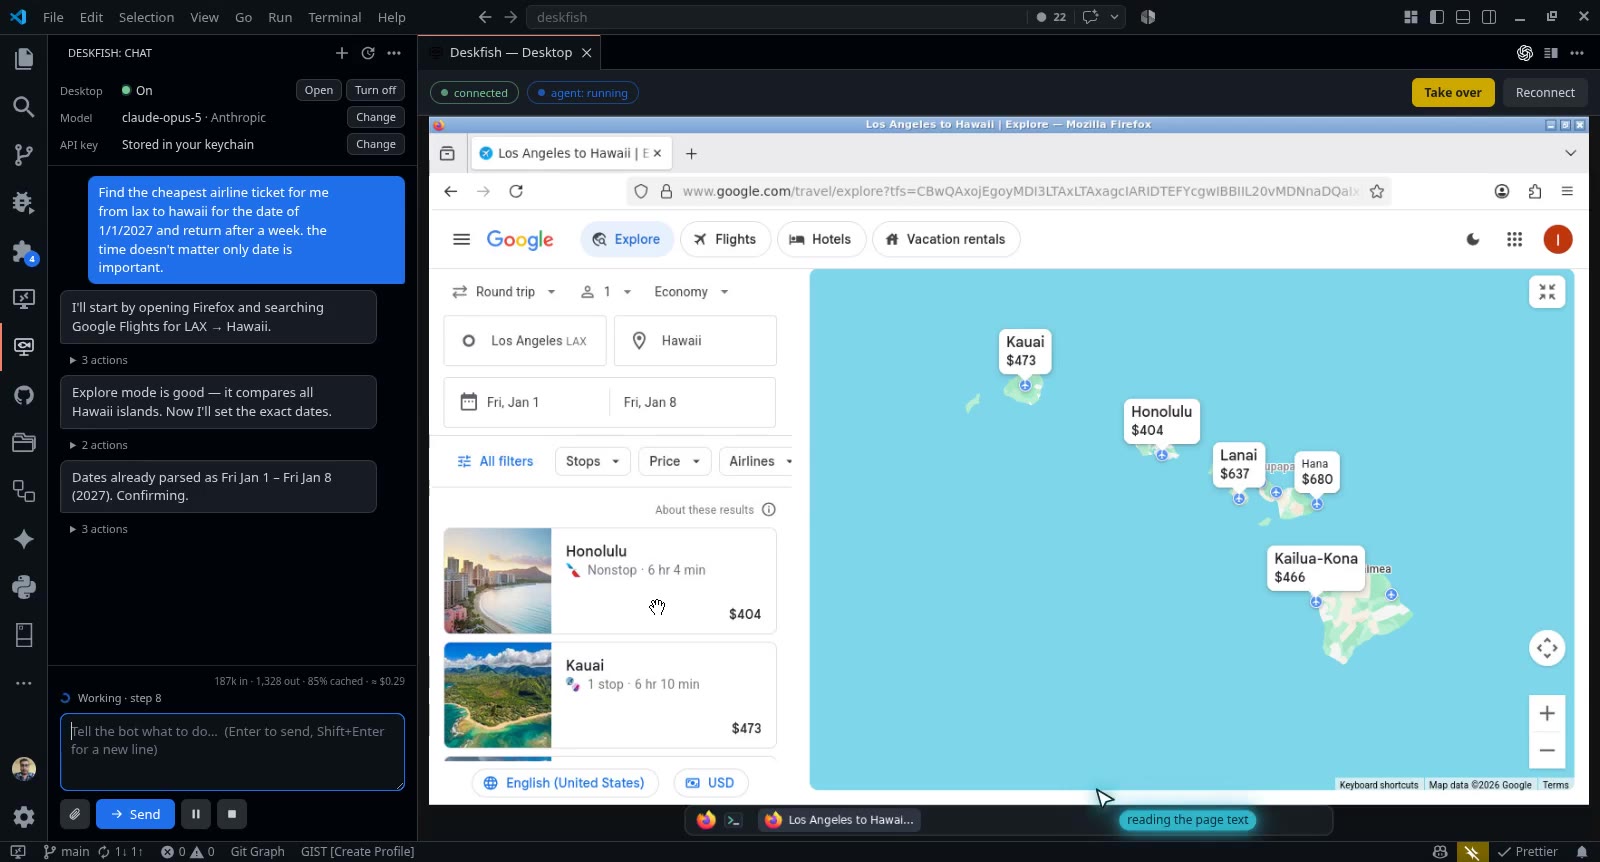
Task: Stop the running agent
Action: (232, 814)
